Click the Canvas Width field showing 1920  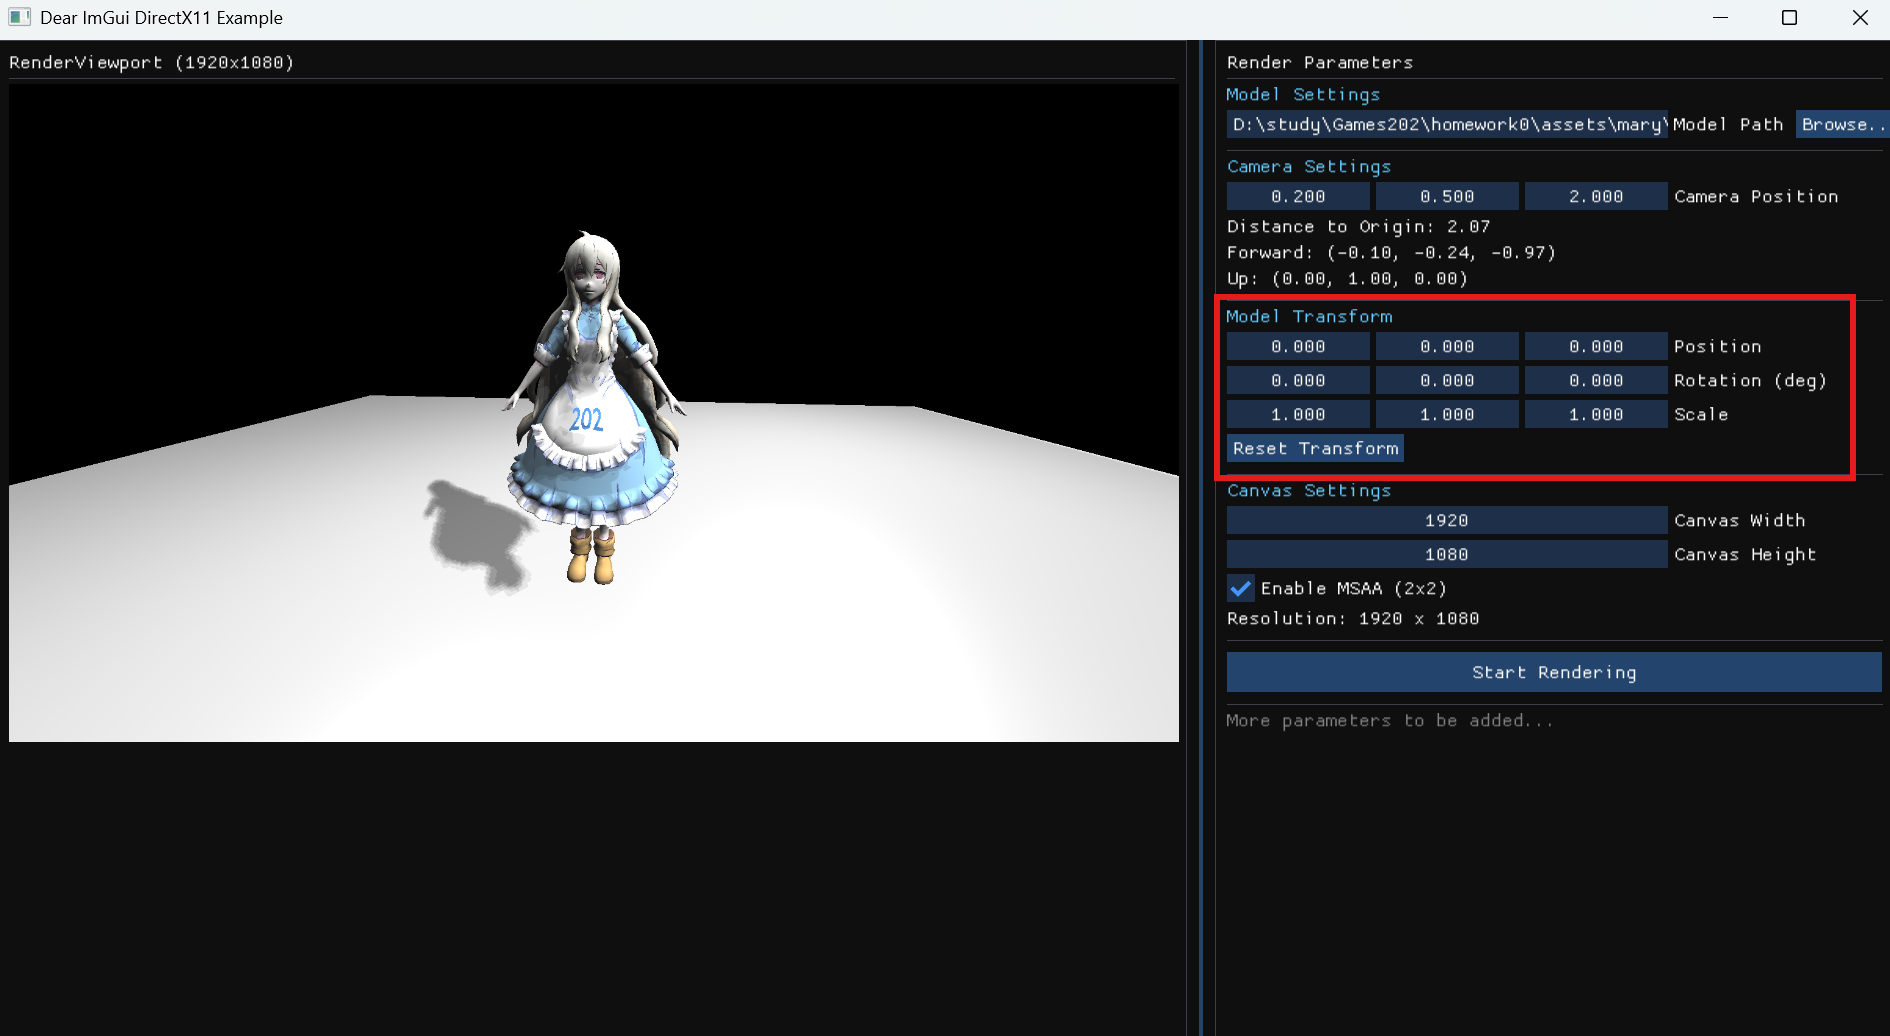(1446, 520)
